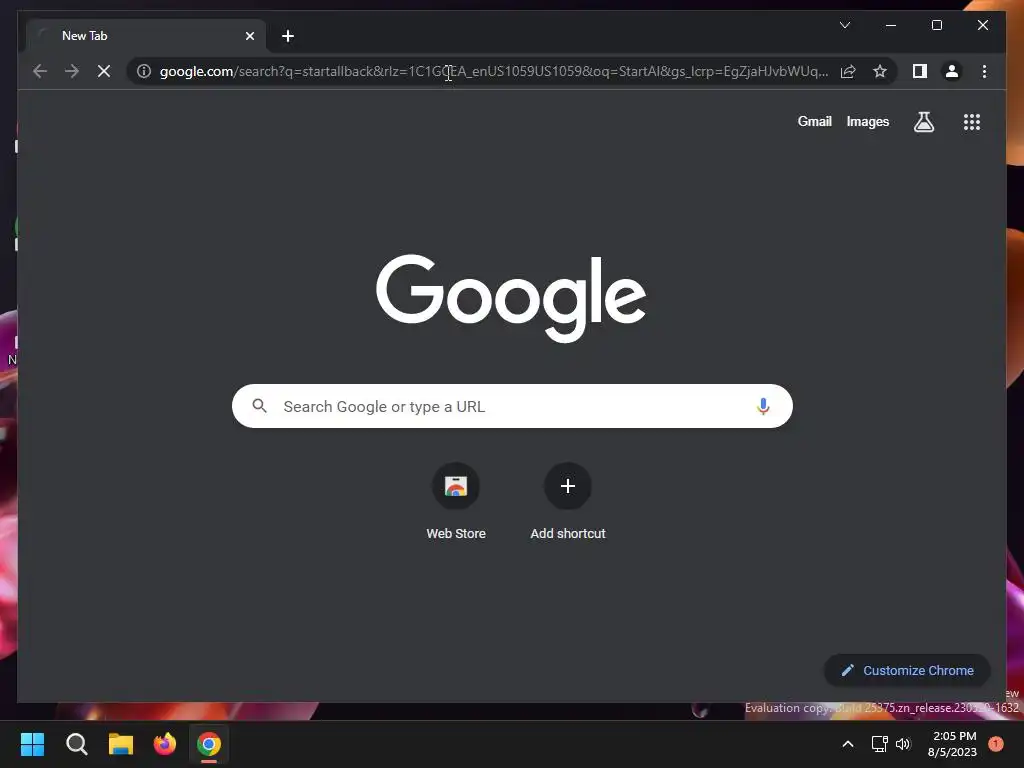Open volume control in tray
This screenshot has width=1024, height=768.
pos(903,744)
